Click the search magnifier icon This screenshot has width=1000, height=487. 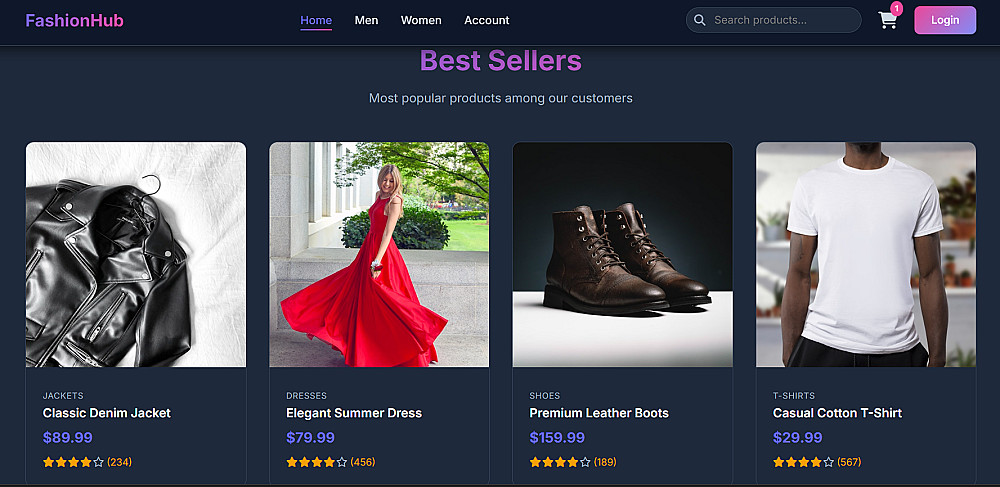700,20
